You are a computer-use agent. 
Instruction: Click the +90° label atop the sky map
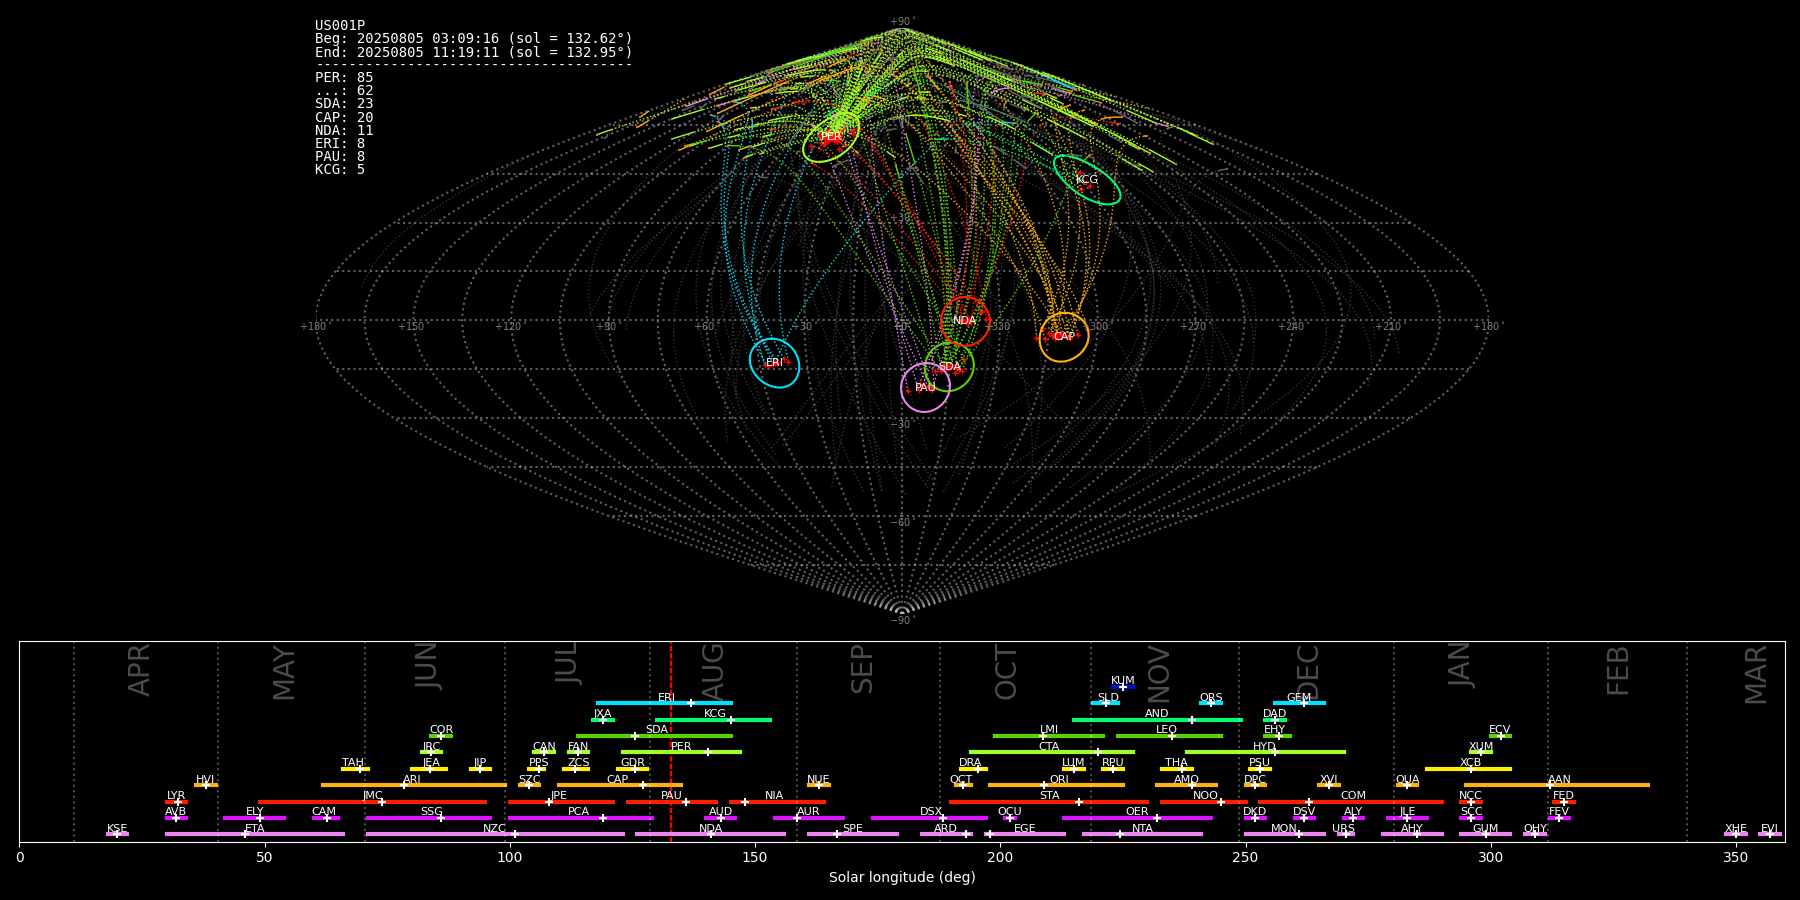coord(902,21)
